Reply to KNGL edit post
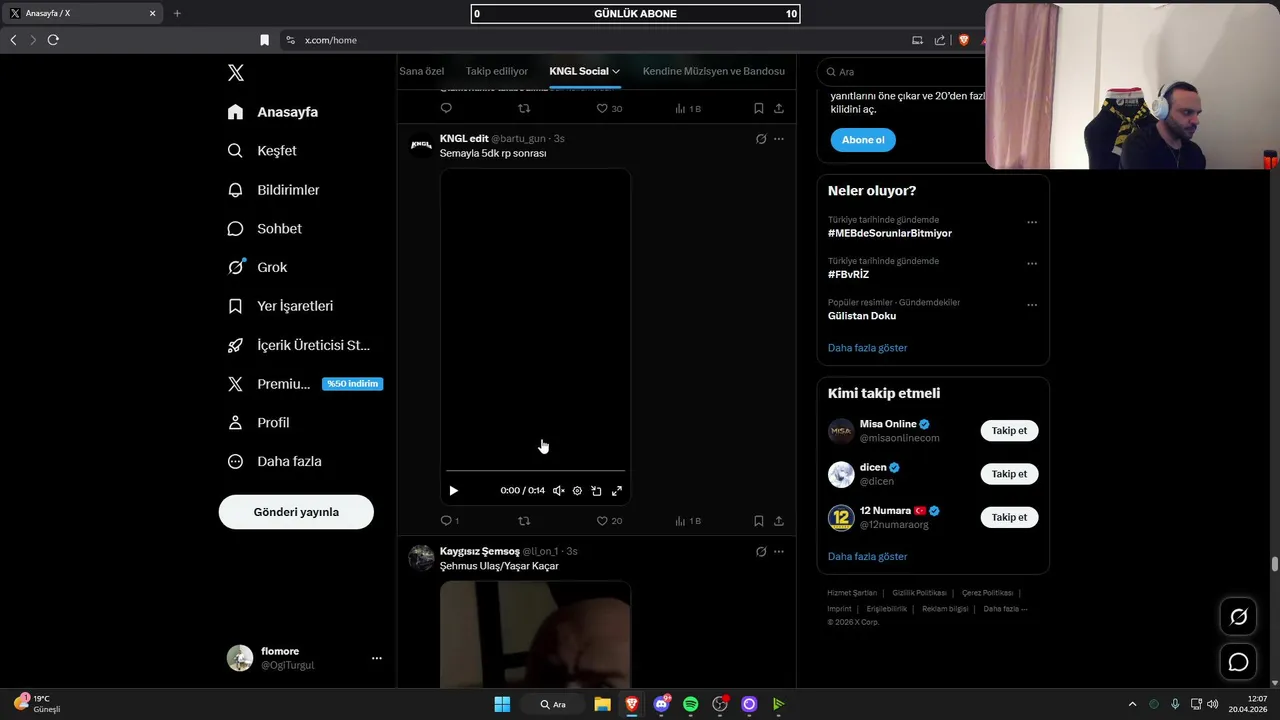 [449, 521]
